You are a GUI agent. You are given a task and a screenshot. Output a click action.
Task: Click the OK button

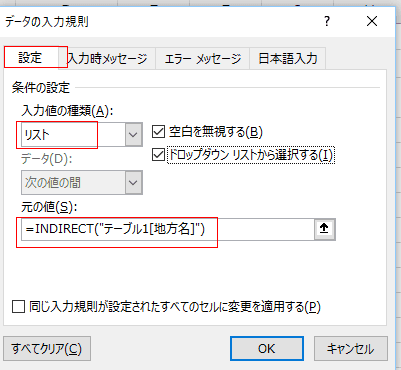pos(267,349)
